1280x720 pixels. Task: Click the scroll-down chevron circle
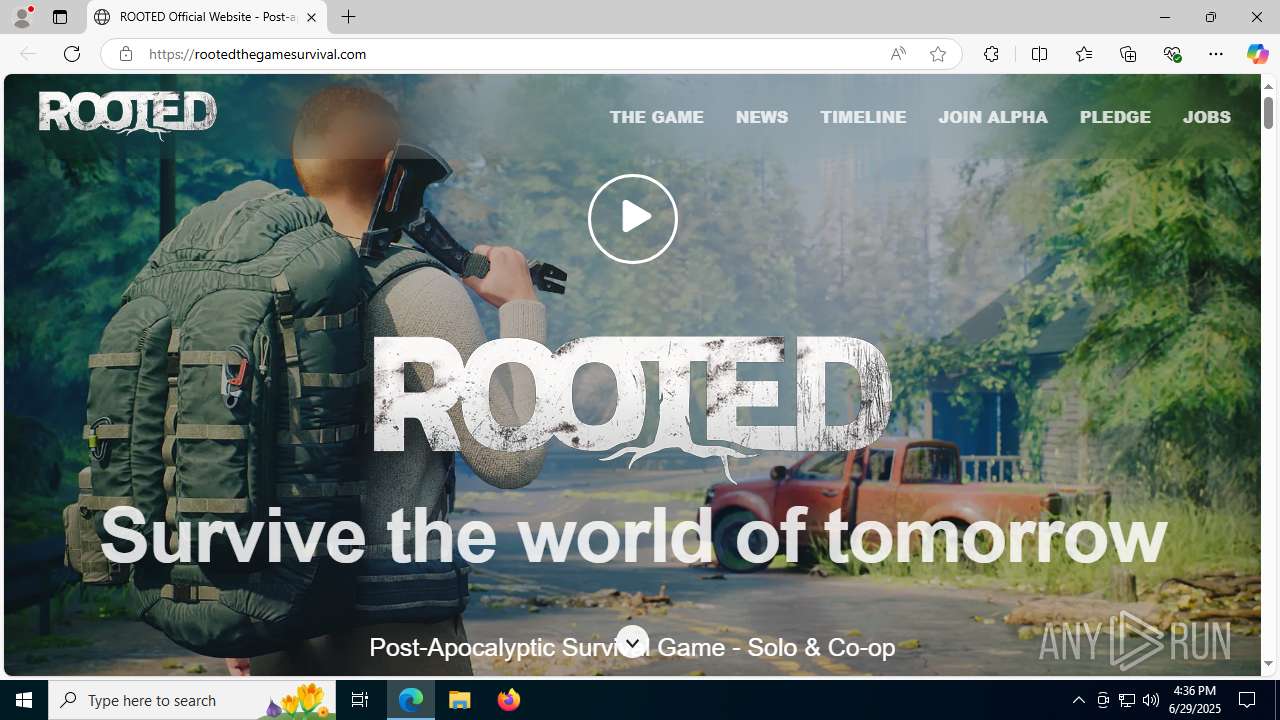(x=632, y=642)
